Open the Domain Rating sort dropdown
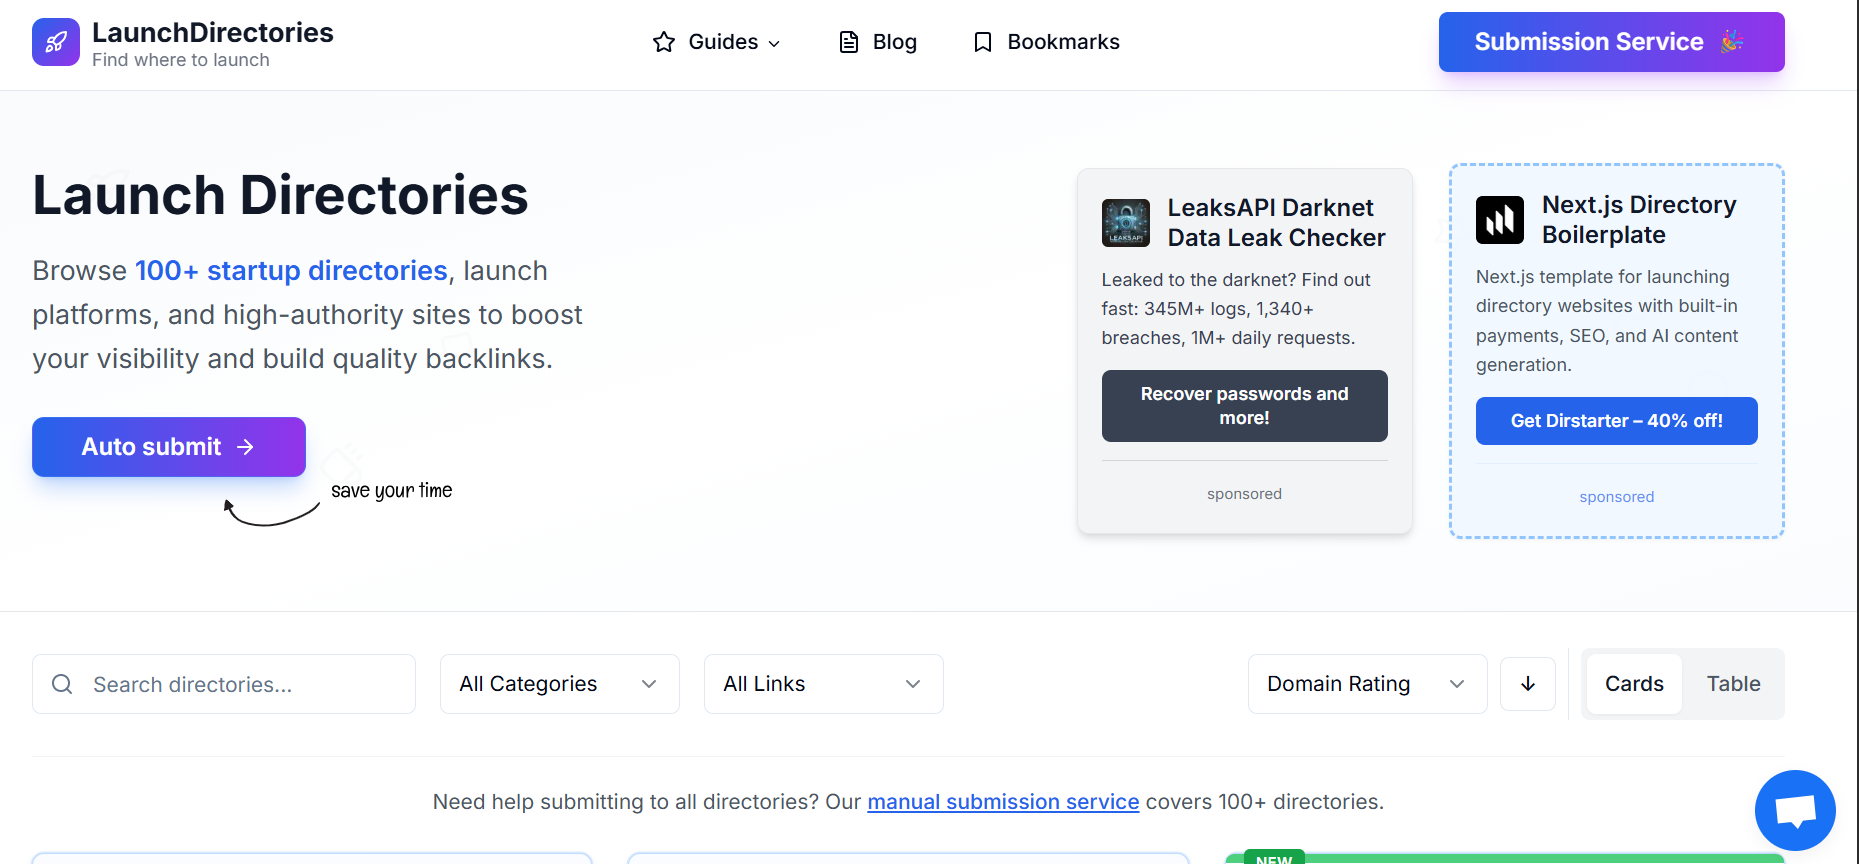This screenshot has width=1859, height=864. [x=1367, y=684]
